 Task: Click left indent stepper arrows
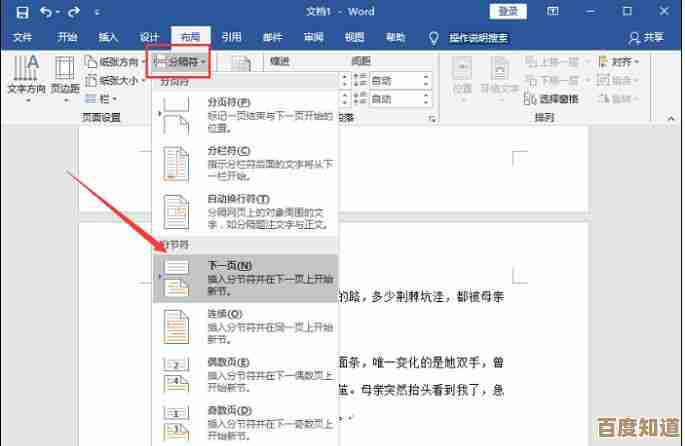345,81
